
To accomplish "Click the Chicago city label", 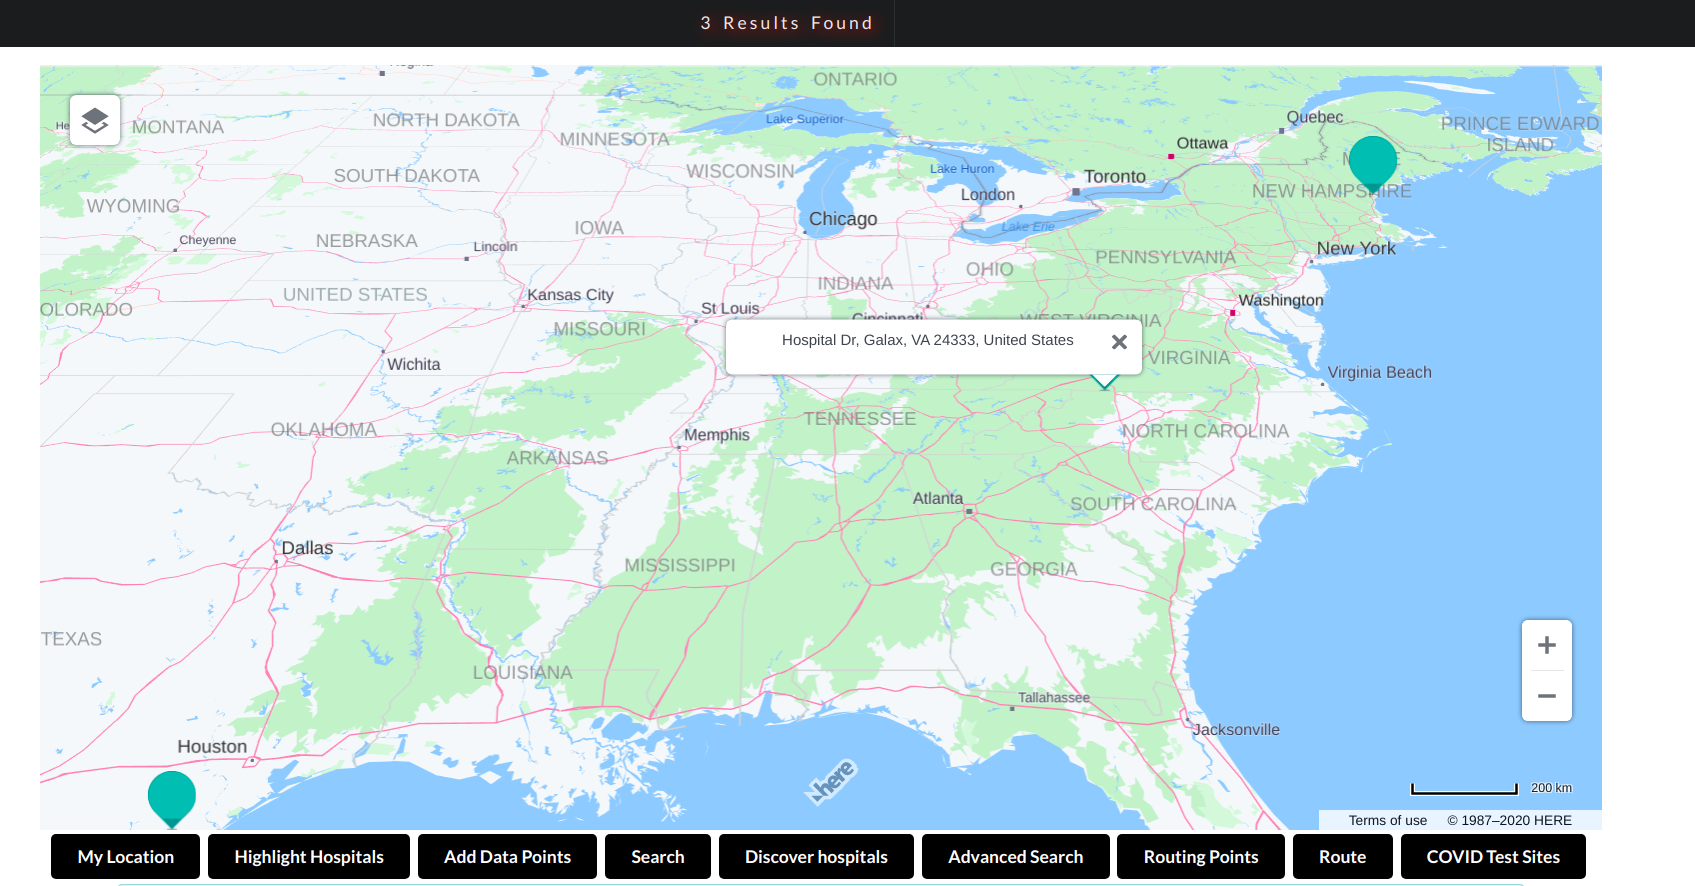I will point(843,219).
